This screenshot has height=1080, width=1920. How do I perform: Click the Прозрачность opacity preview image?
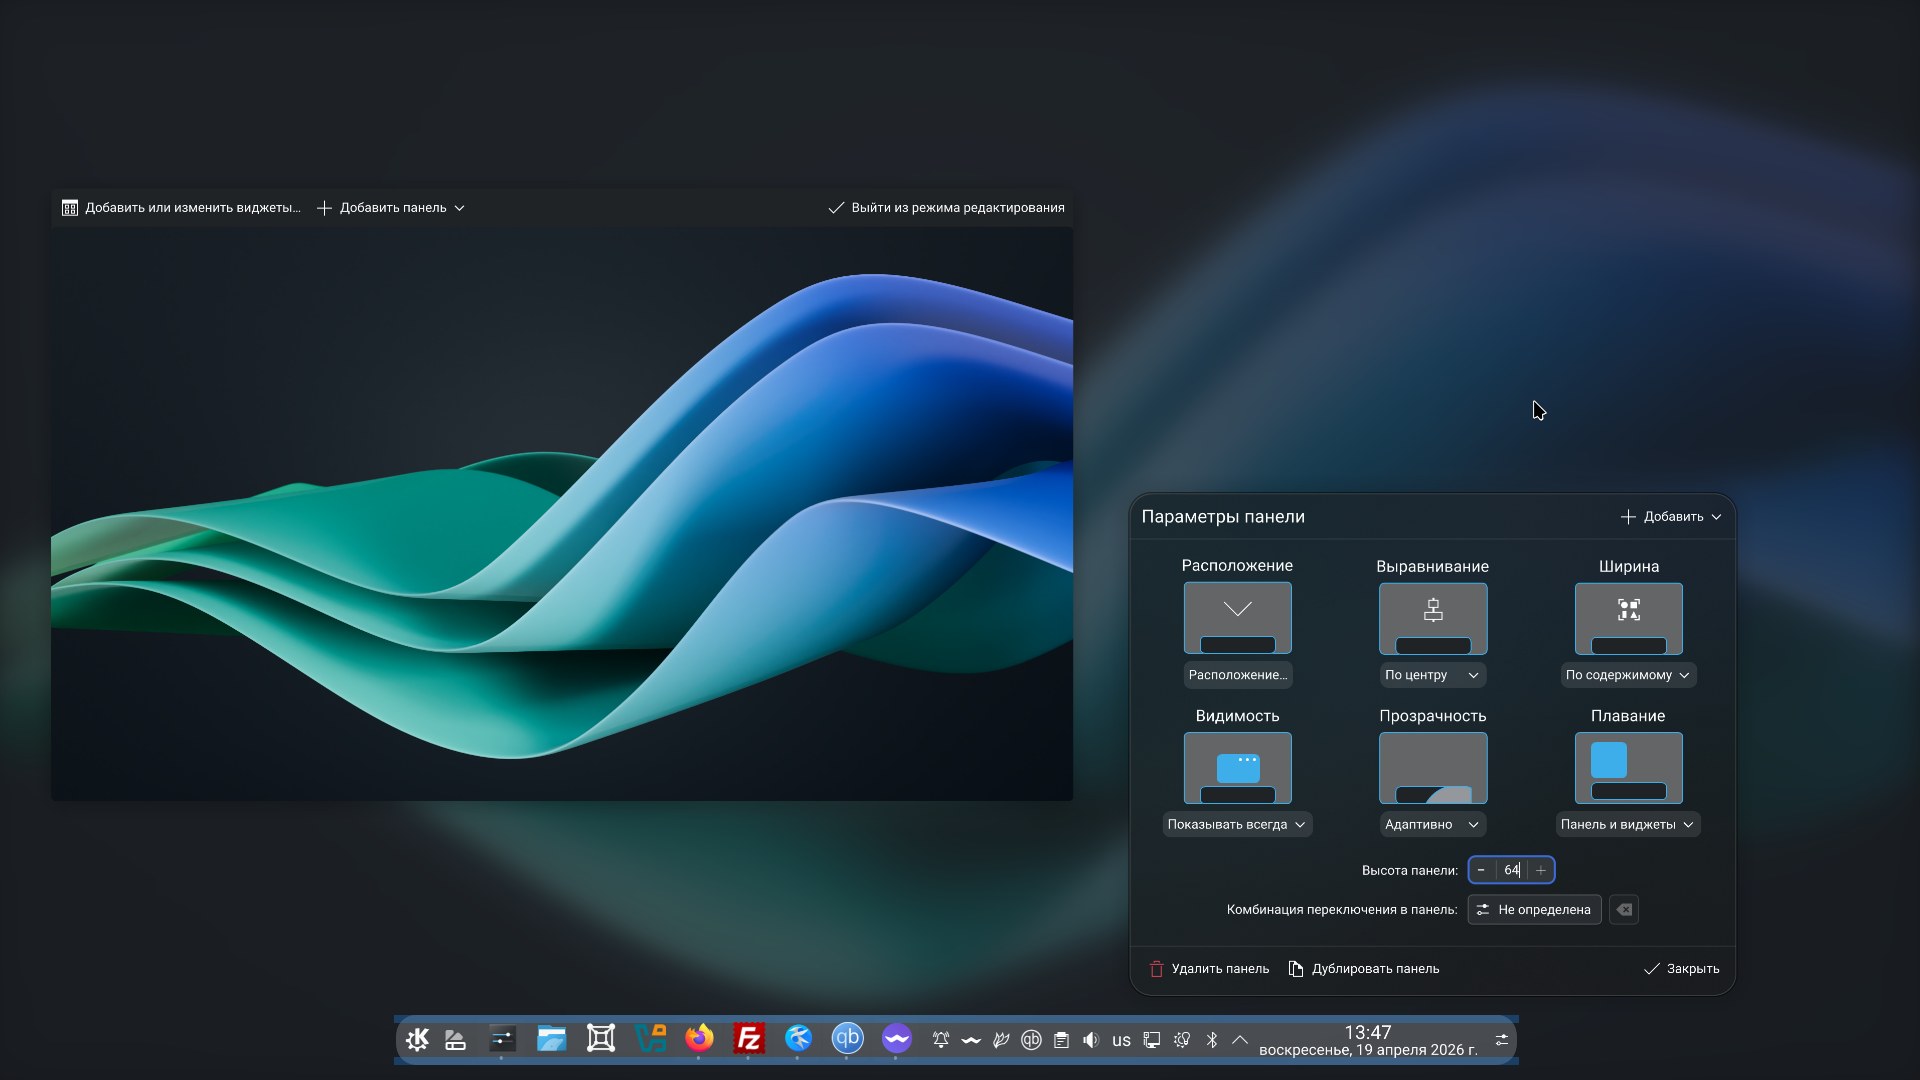pos(1432,768)
